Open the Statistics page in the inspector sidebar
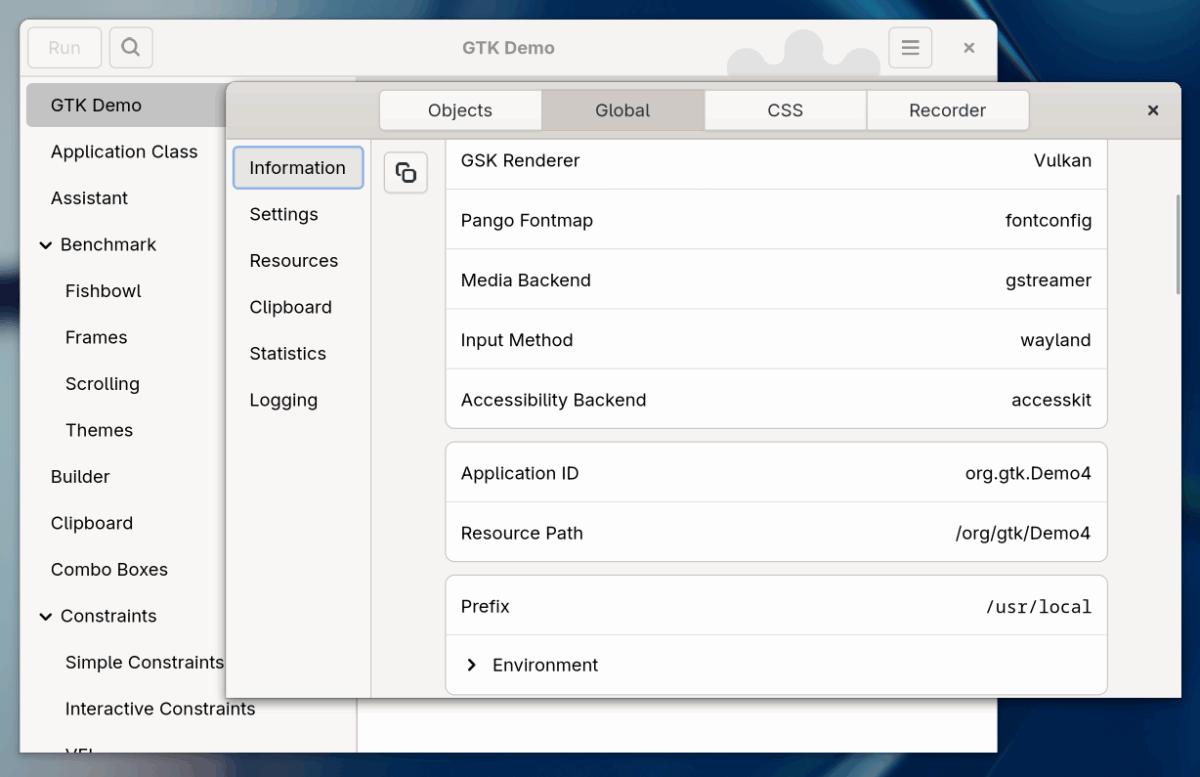This screenshot has height=777, width=1200. pos(288,353)
